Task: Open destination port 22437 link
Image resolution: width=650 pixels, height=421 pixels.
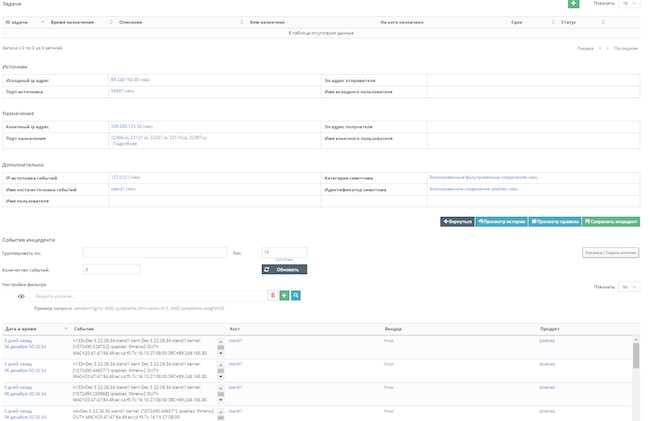Action: [x=156, y=137]
